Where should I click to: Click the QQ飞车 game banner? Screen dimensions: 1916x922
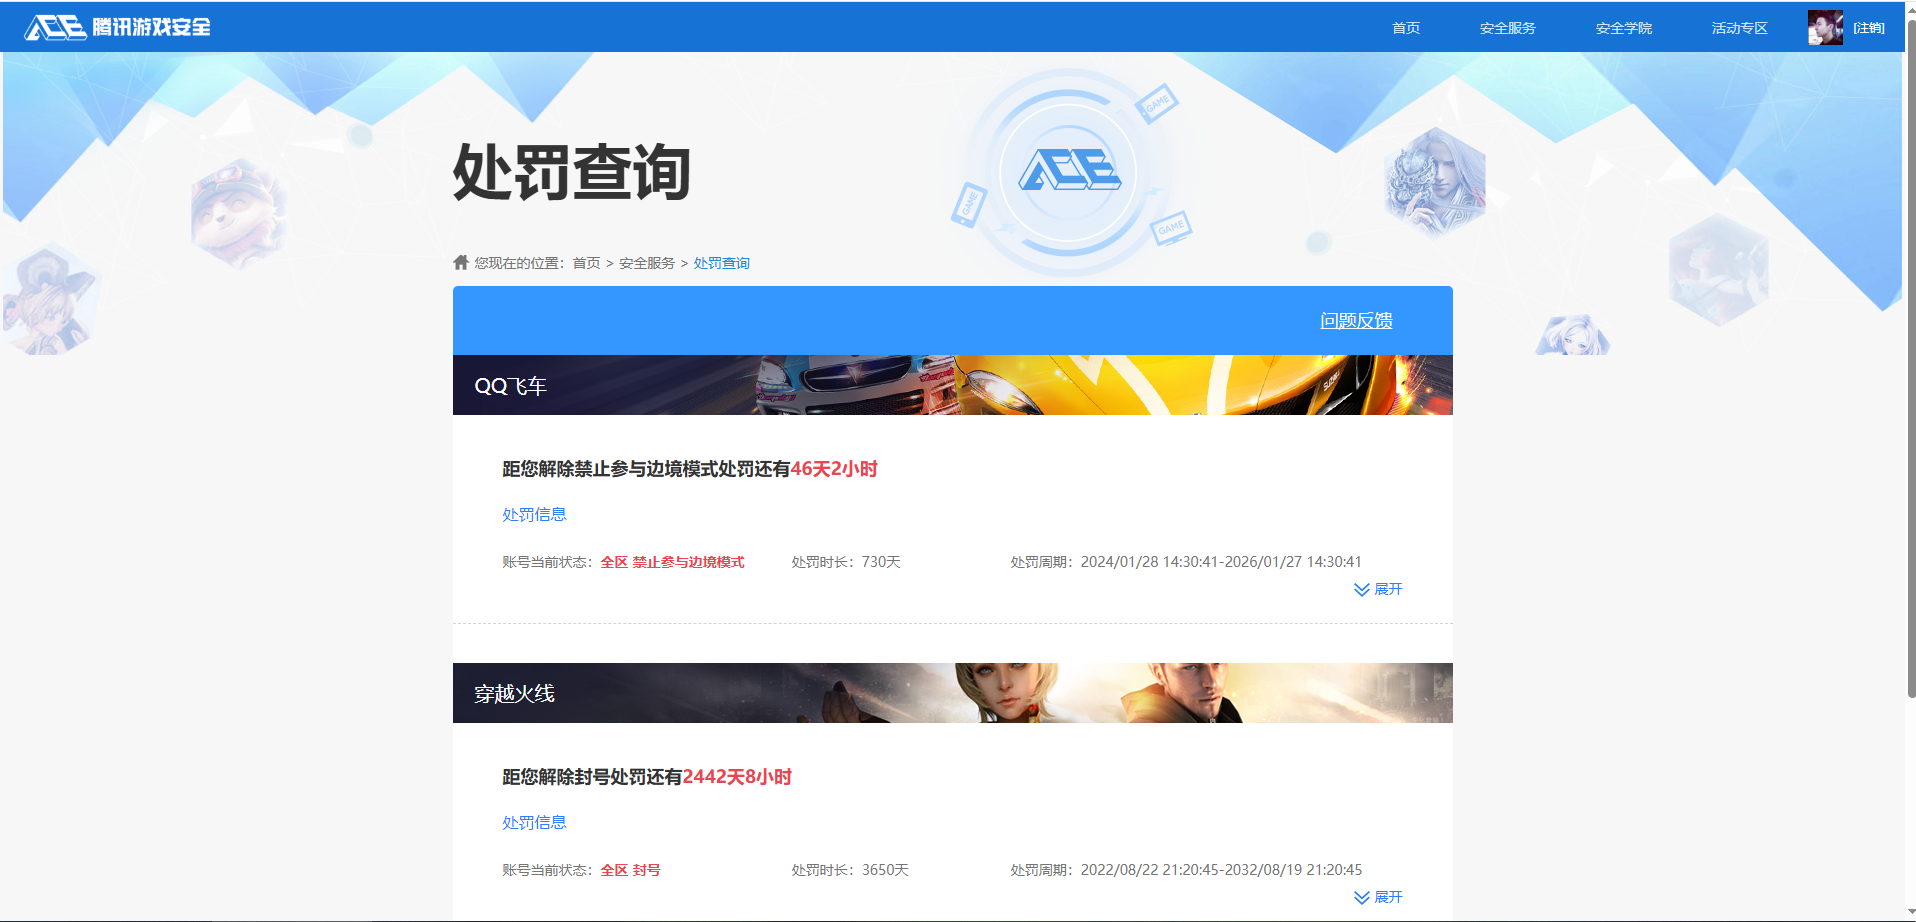pyautogui.click(x=952, y=385)
